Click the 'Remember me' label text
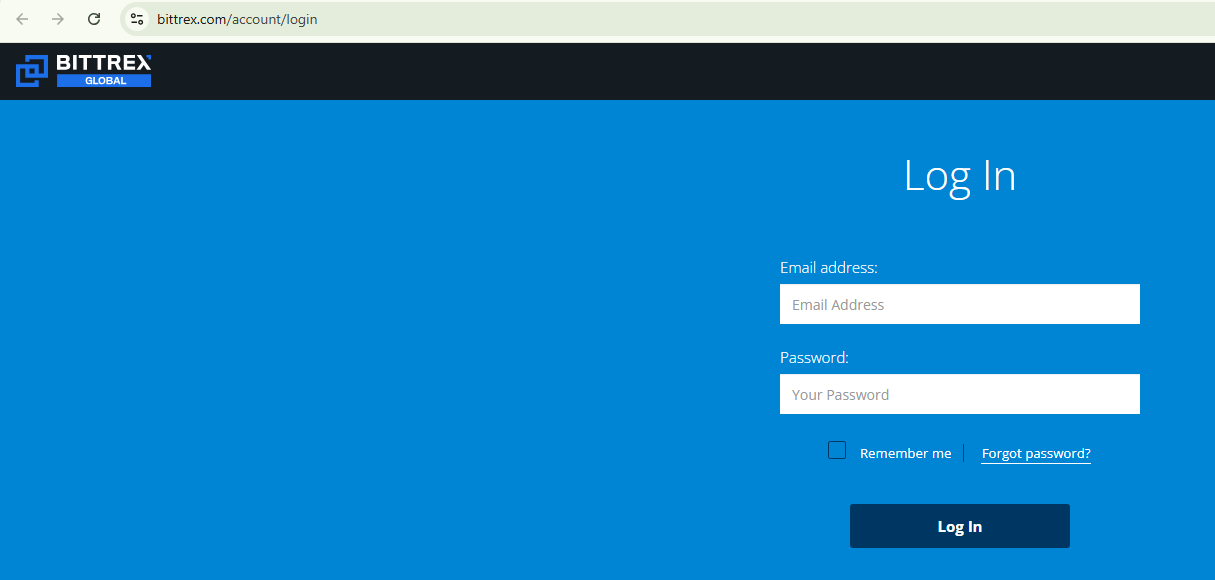The image size is (1215, 580). pyautogui.click(x=905, y=454)
